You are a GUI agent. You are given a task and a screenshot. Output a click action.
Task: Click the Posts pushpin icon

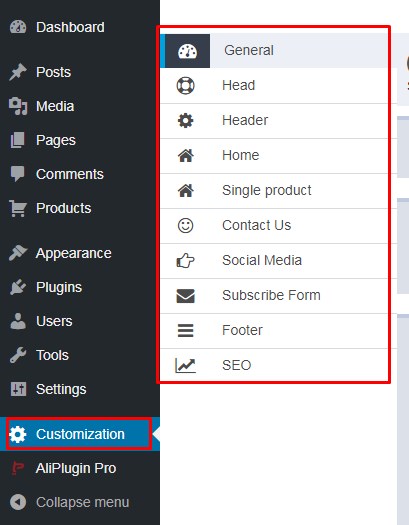point(18,72)
